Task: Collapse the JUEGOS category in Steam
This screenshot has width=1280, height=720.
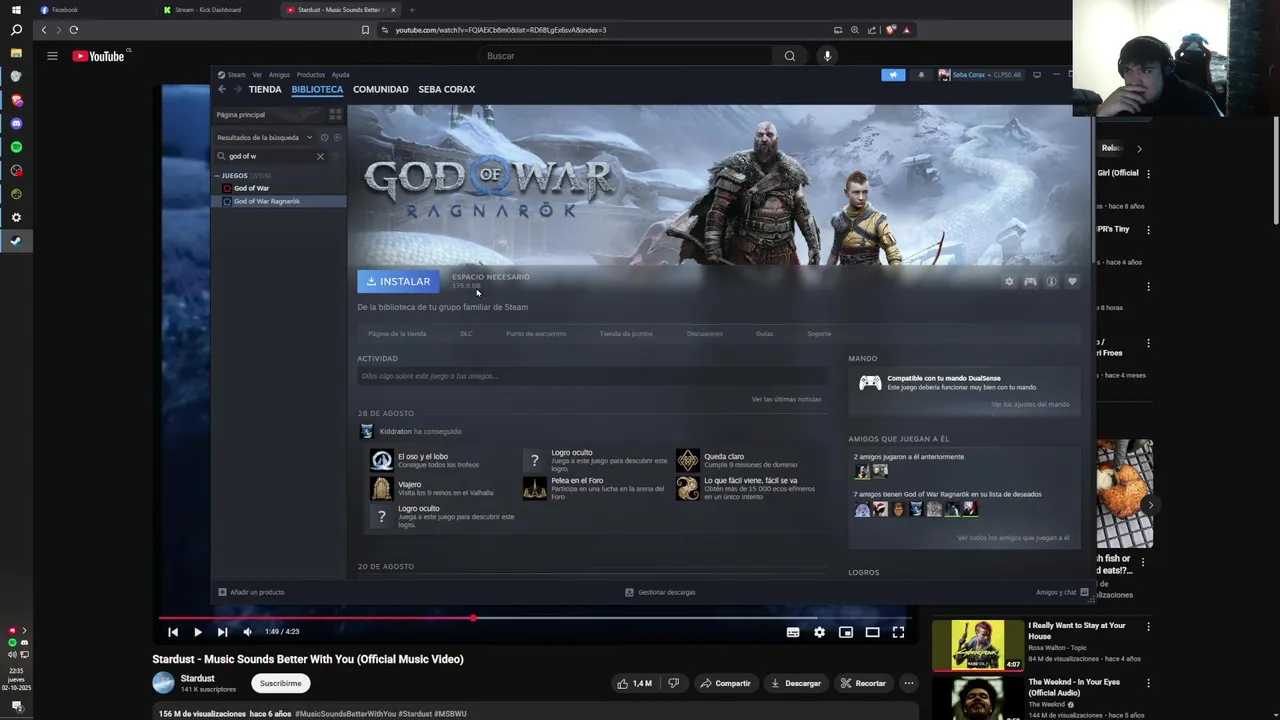Action: point(217,176)
